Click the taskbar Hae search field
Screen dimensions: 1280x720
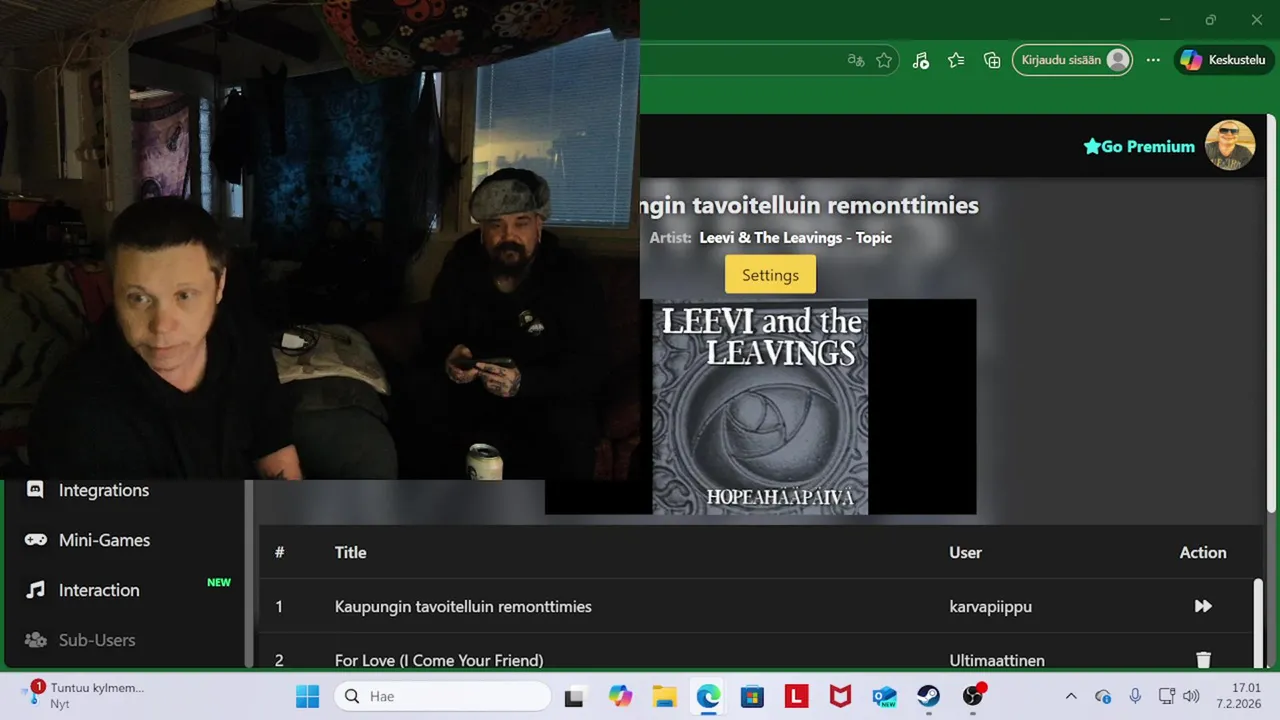[x=442, y=696]
